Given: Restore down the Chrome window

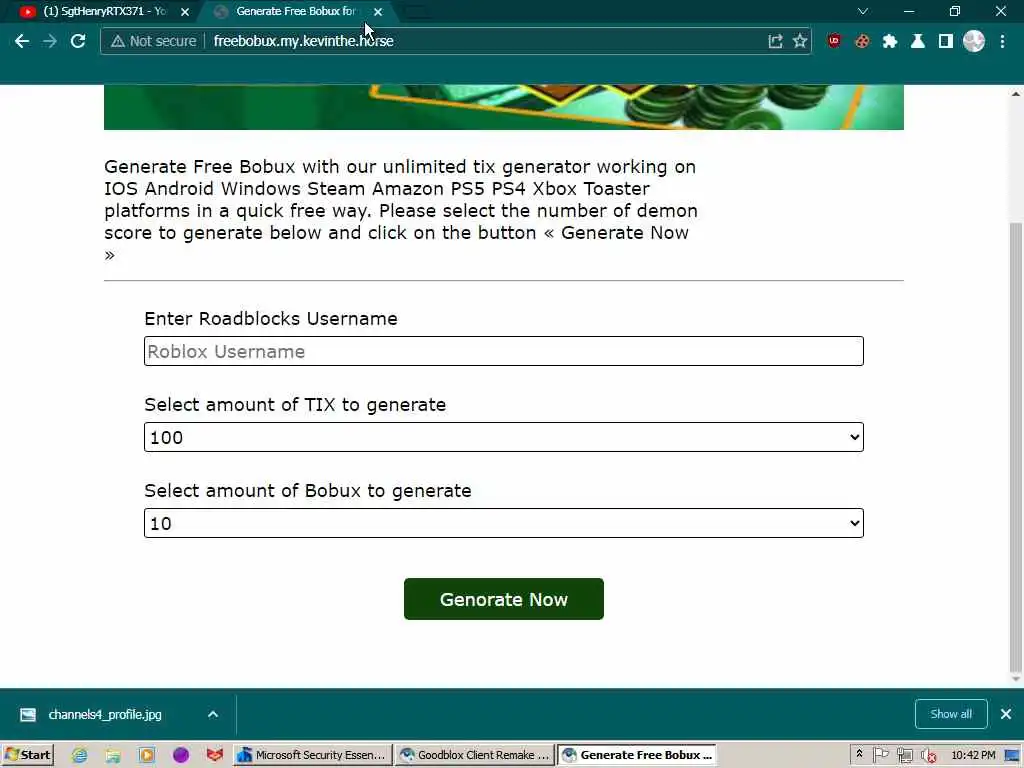Looking at the screenshot, I should pyautogui.click(x=955, y=11).
